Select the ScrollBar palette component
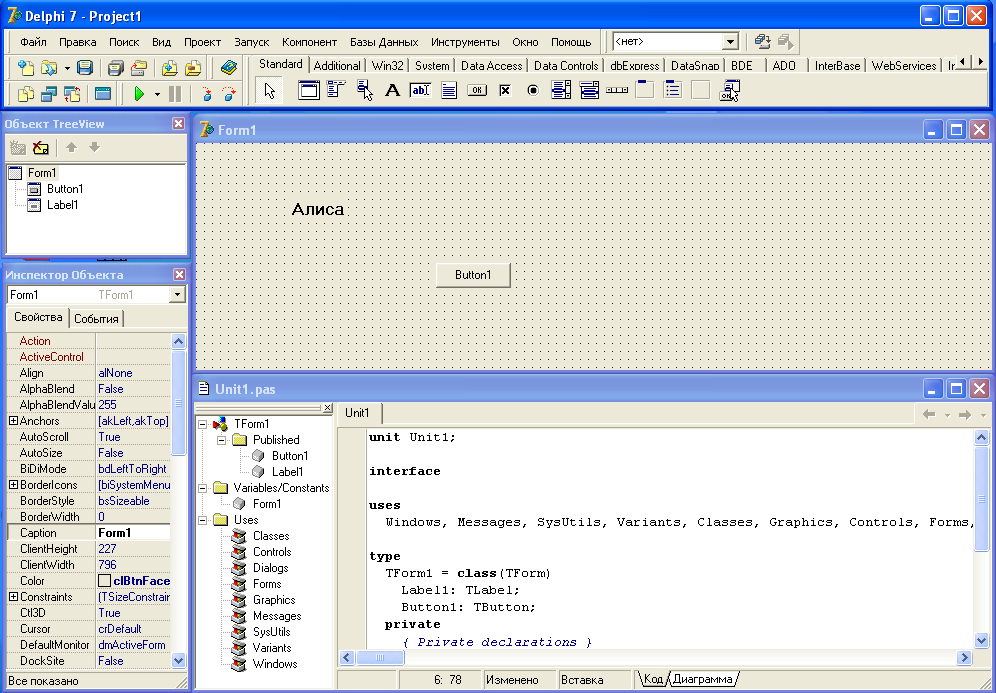Viewport: 996px width, 693px height. point(617,91)
